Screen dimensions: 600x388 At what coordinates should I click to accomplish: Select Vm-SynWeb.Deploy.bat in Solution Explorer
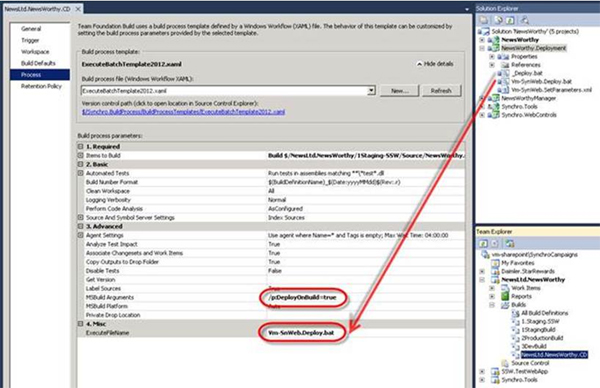(541, 82)
